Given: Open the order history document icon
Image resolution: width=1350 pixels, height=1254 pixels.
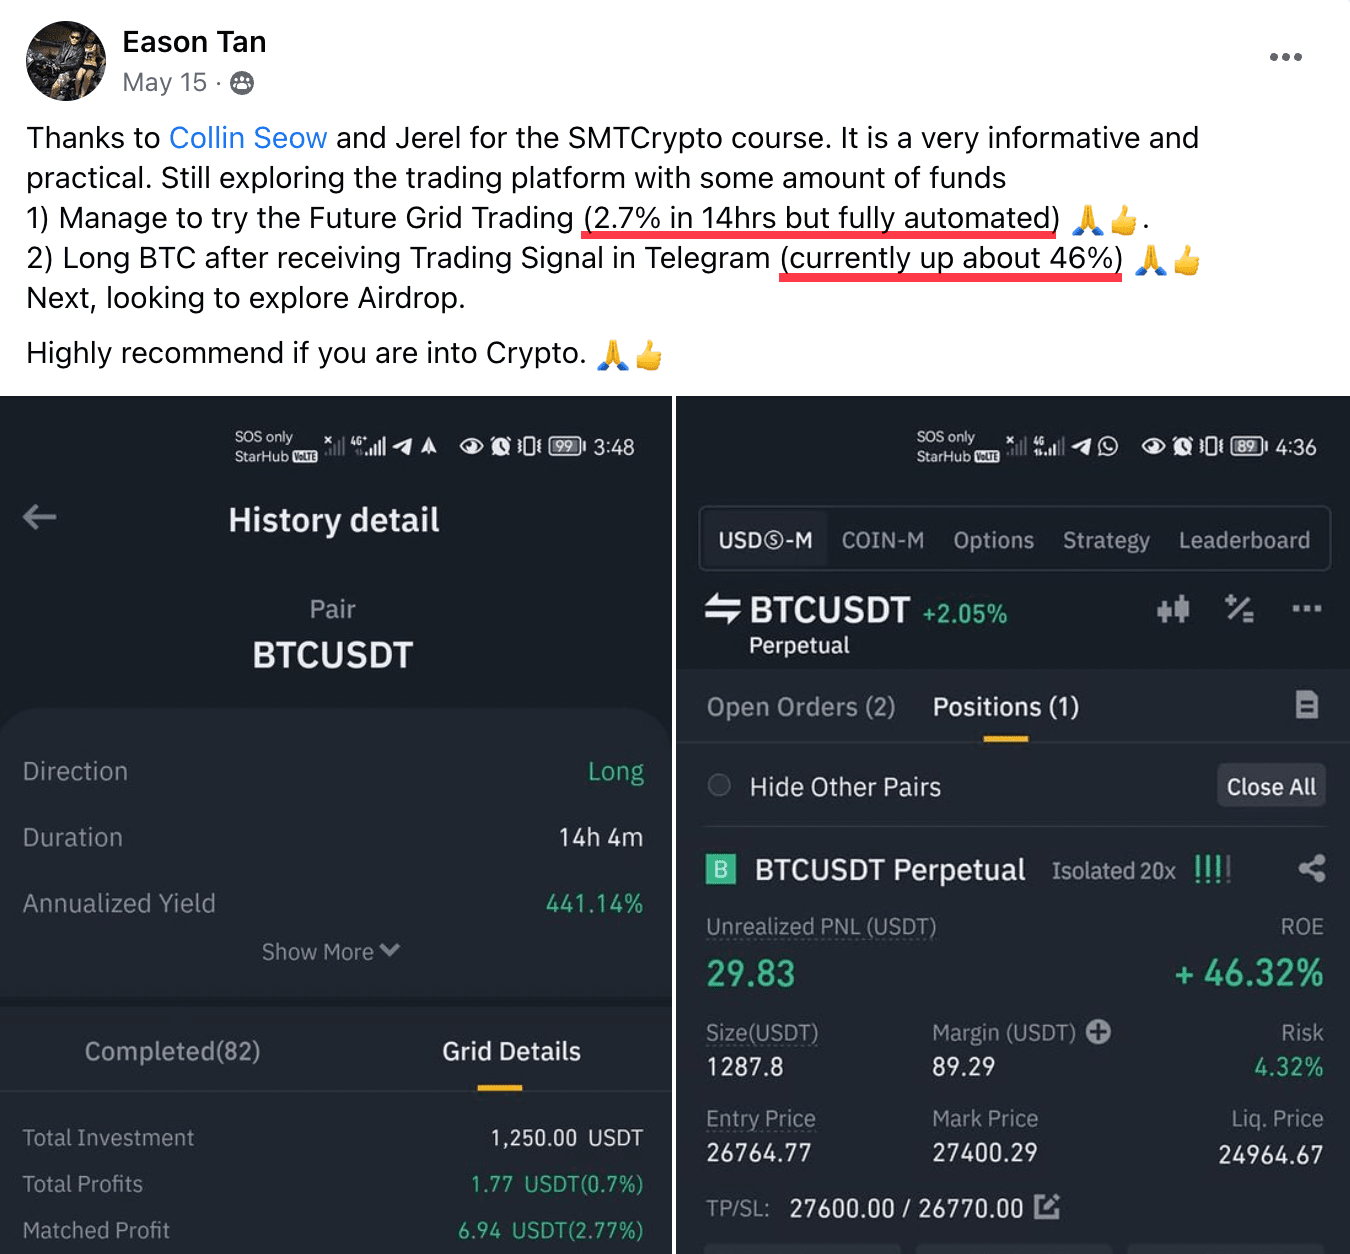Looking at the screenshot, I should [x=1306, y=705].
